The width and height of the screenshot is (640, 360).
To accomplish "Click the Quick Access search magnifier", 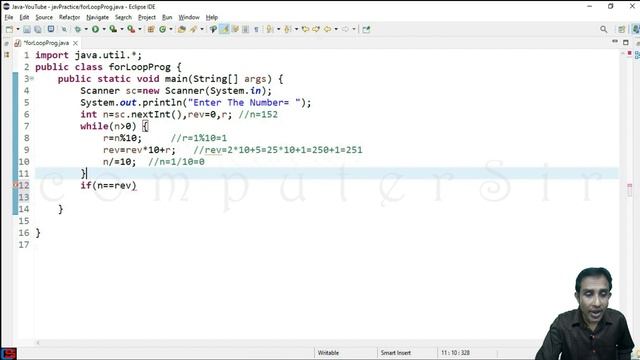I will (604, 29).
